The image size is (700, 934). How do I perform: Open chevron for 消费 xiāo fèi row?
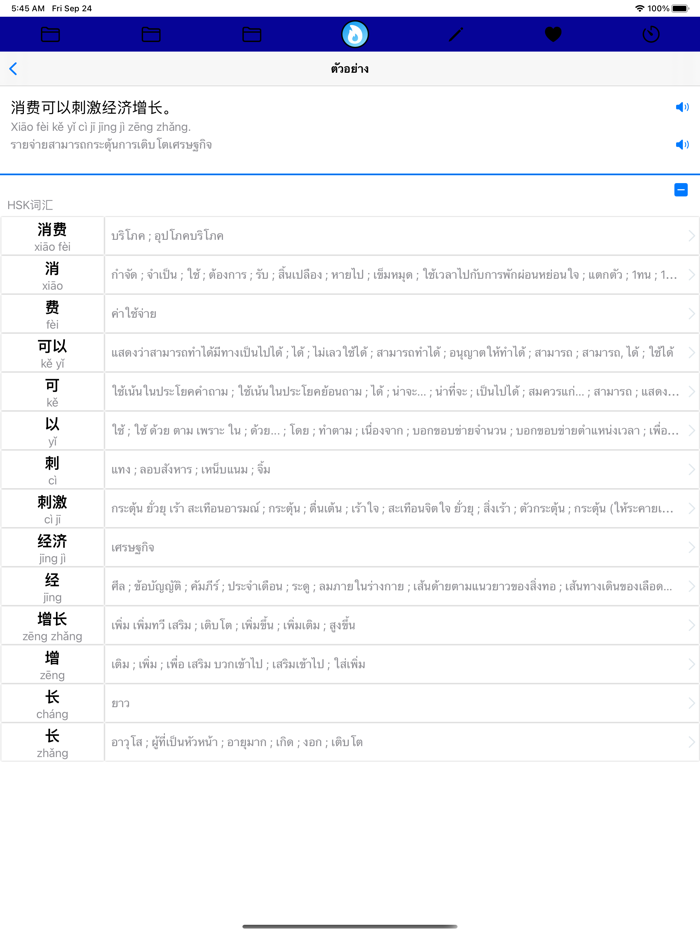click(692, 236)
